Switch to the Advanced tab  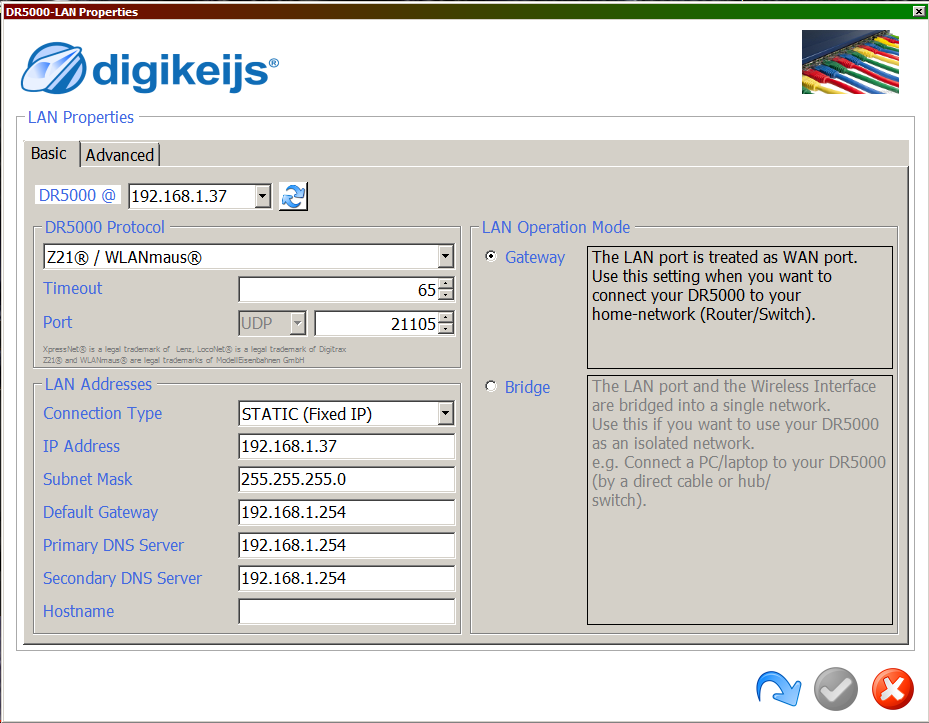[x=120, y=155]
